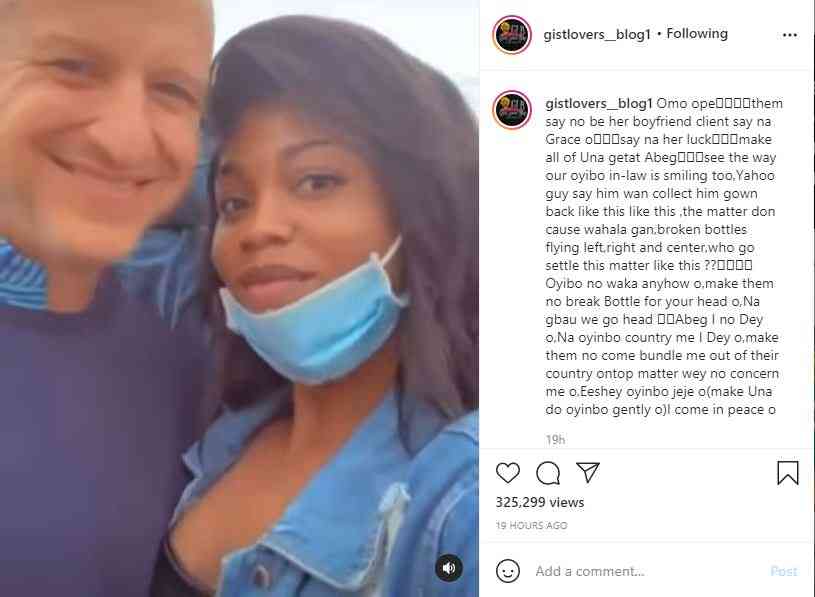View the 325,299 views count
Screen dimensions: 815x597
tap(540, 502)
